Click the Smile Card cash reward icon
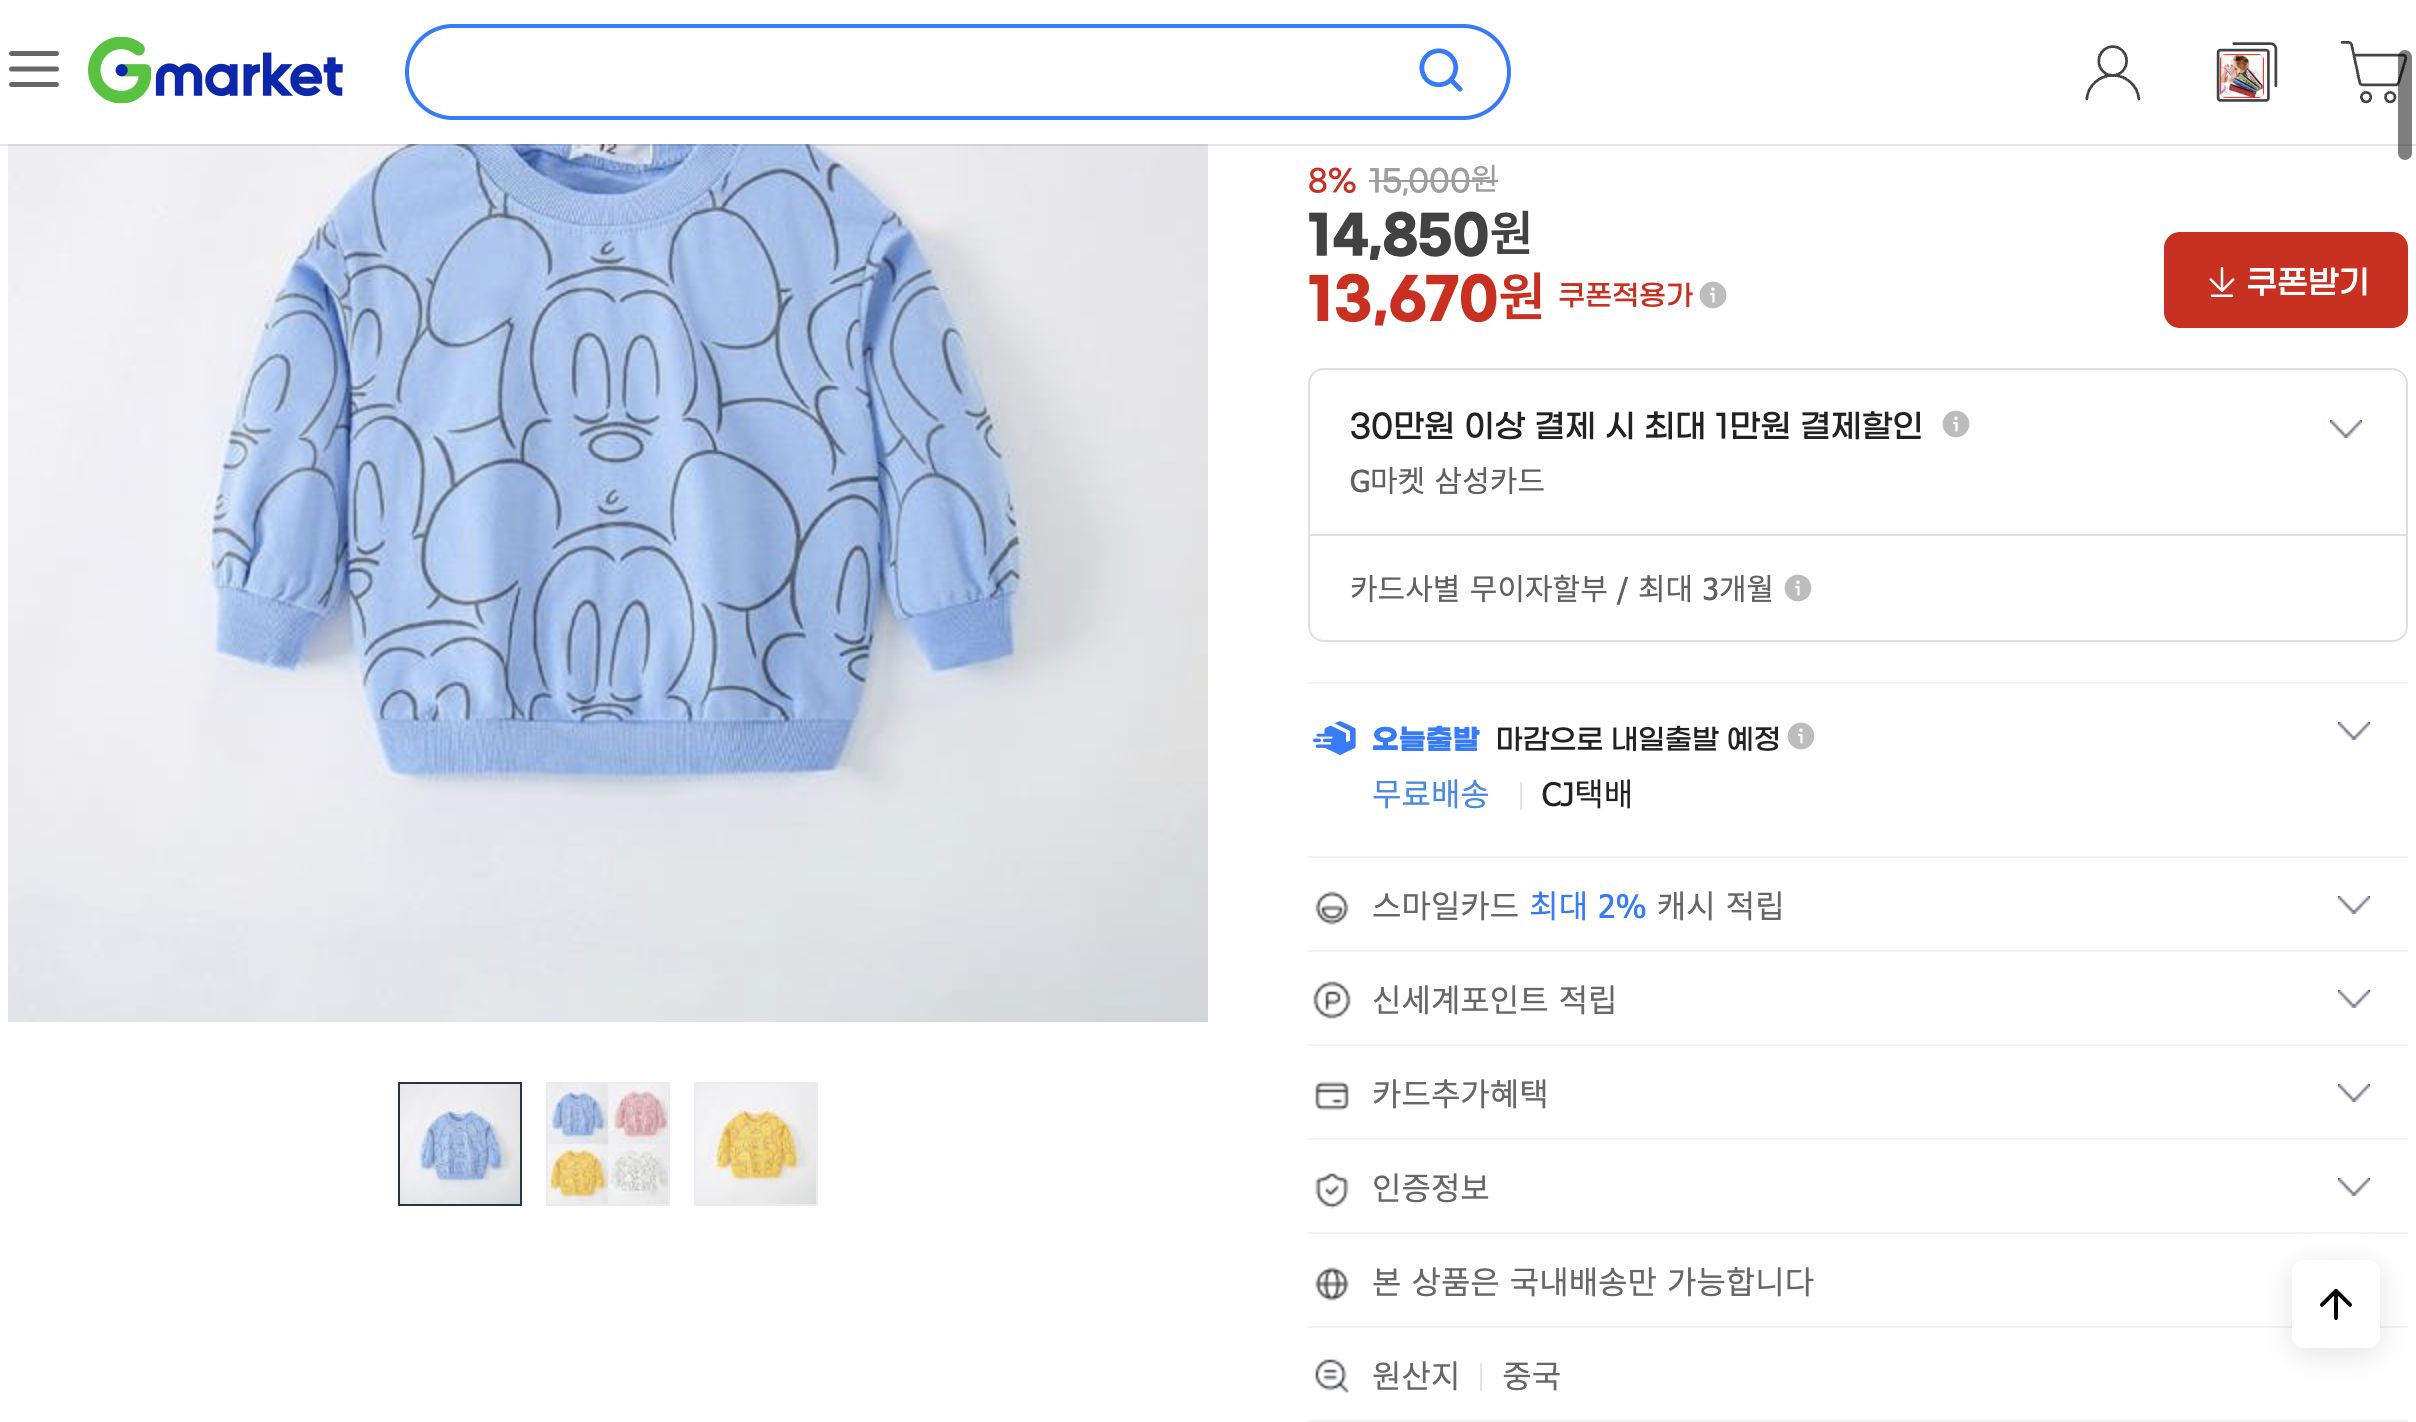 click(1331, 906)
